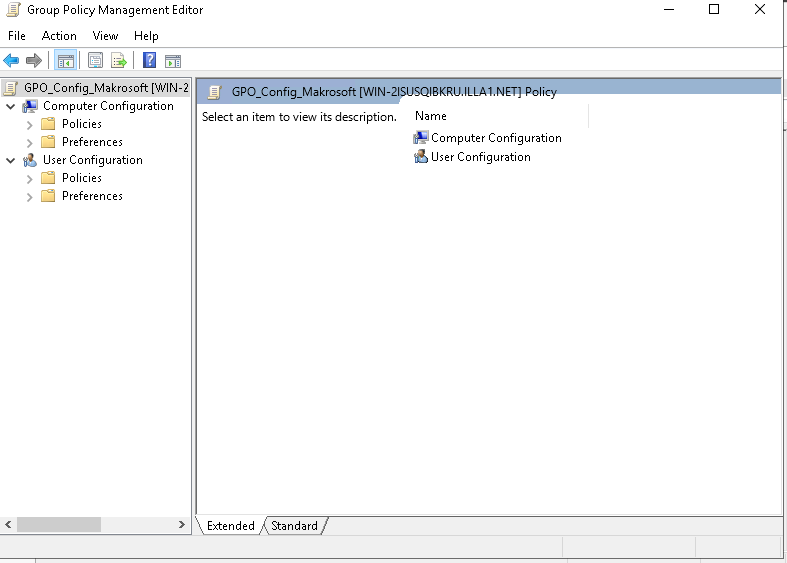This screenshot has height=563, width=787.
Task: Select Preferences label under User Configuration
Action: point(92,196)
